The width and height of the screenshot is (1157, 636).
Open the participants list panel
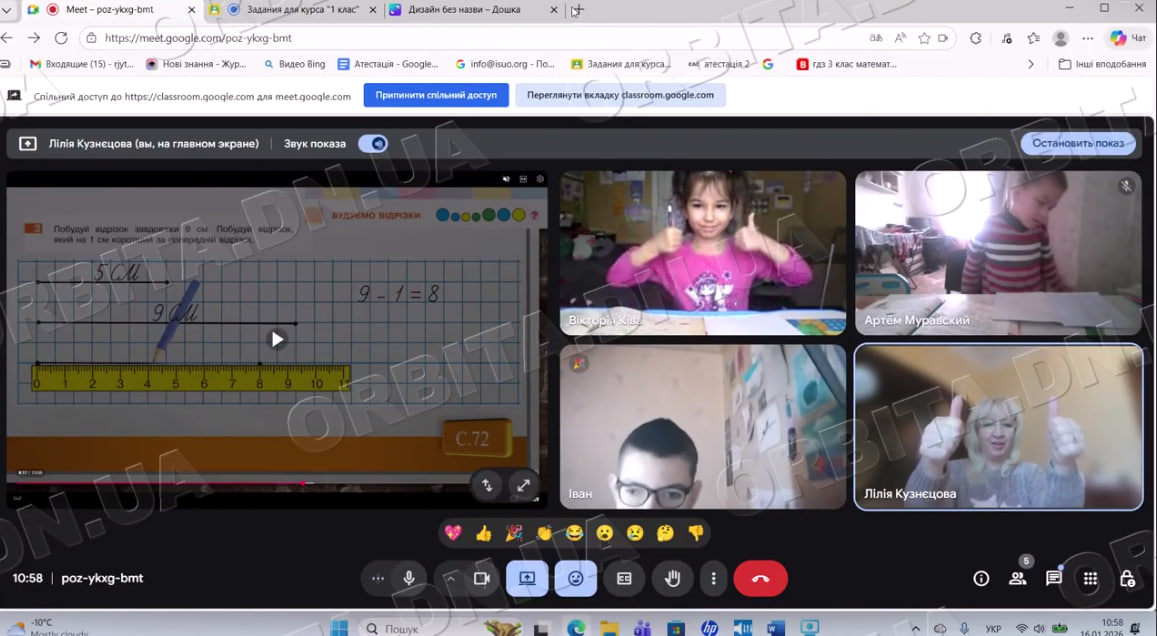1018,578
